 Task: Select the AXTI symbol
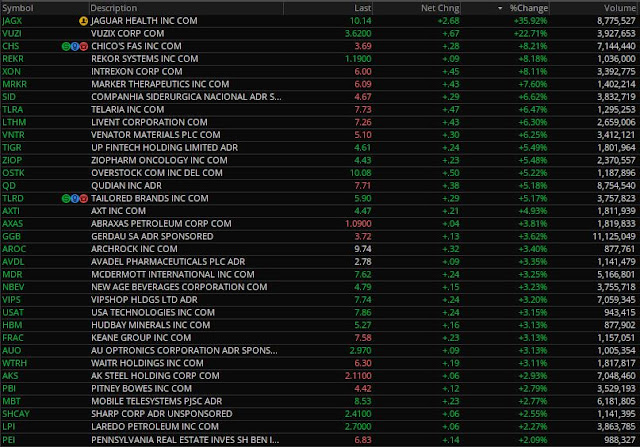click(x=11, y=211)
